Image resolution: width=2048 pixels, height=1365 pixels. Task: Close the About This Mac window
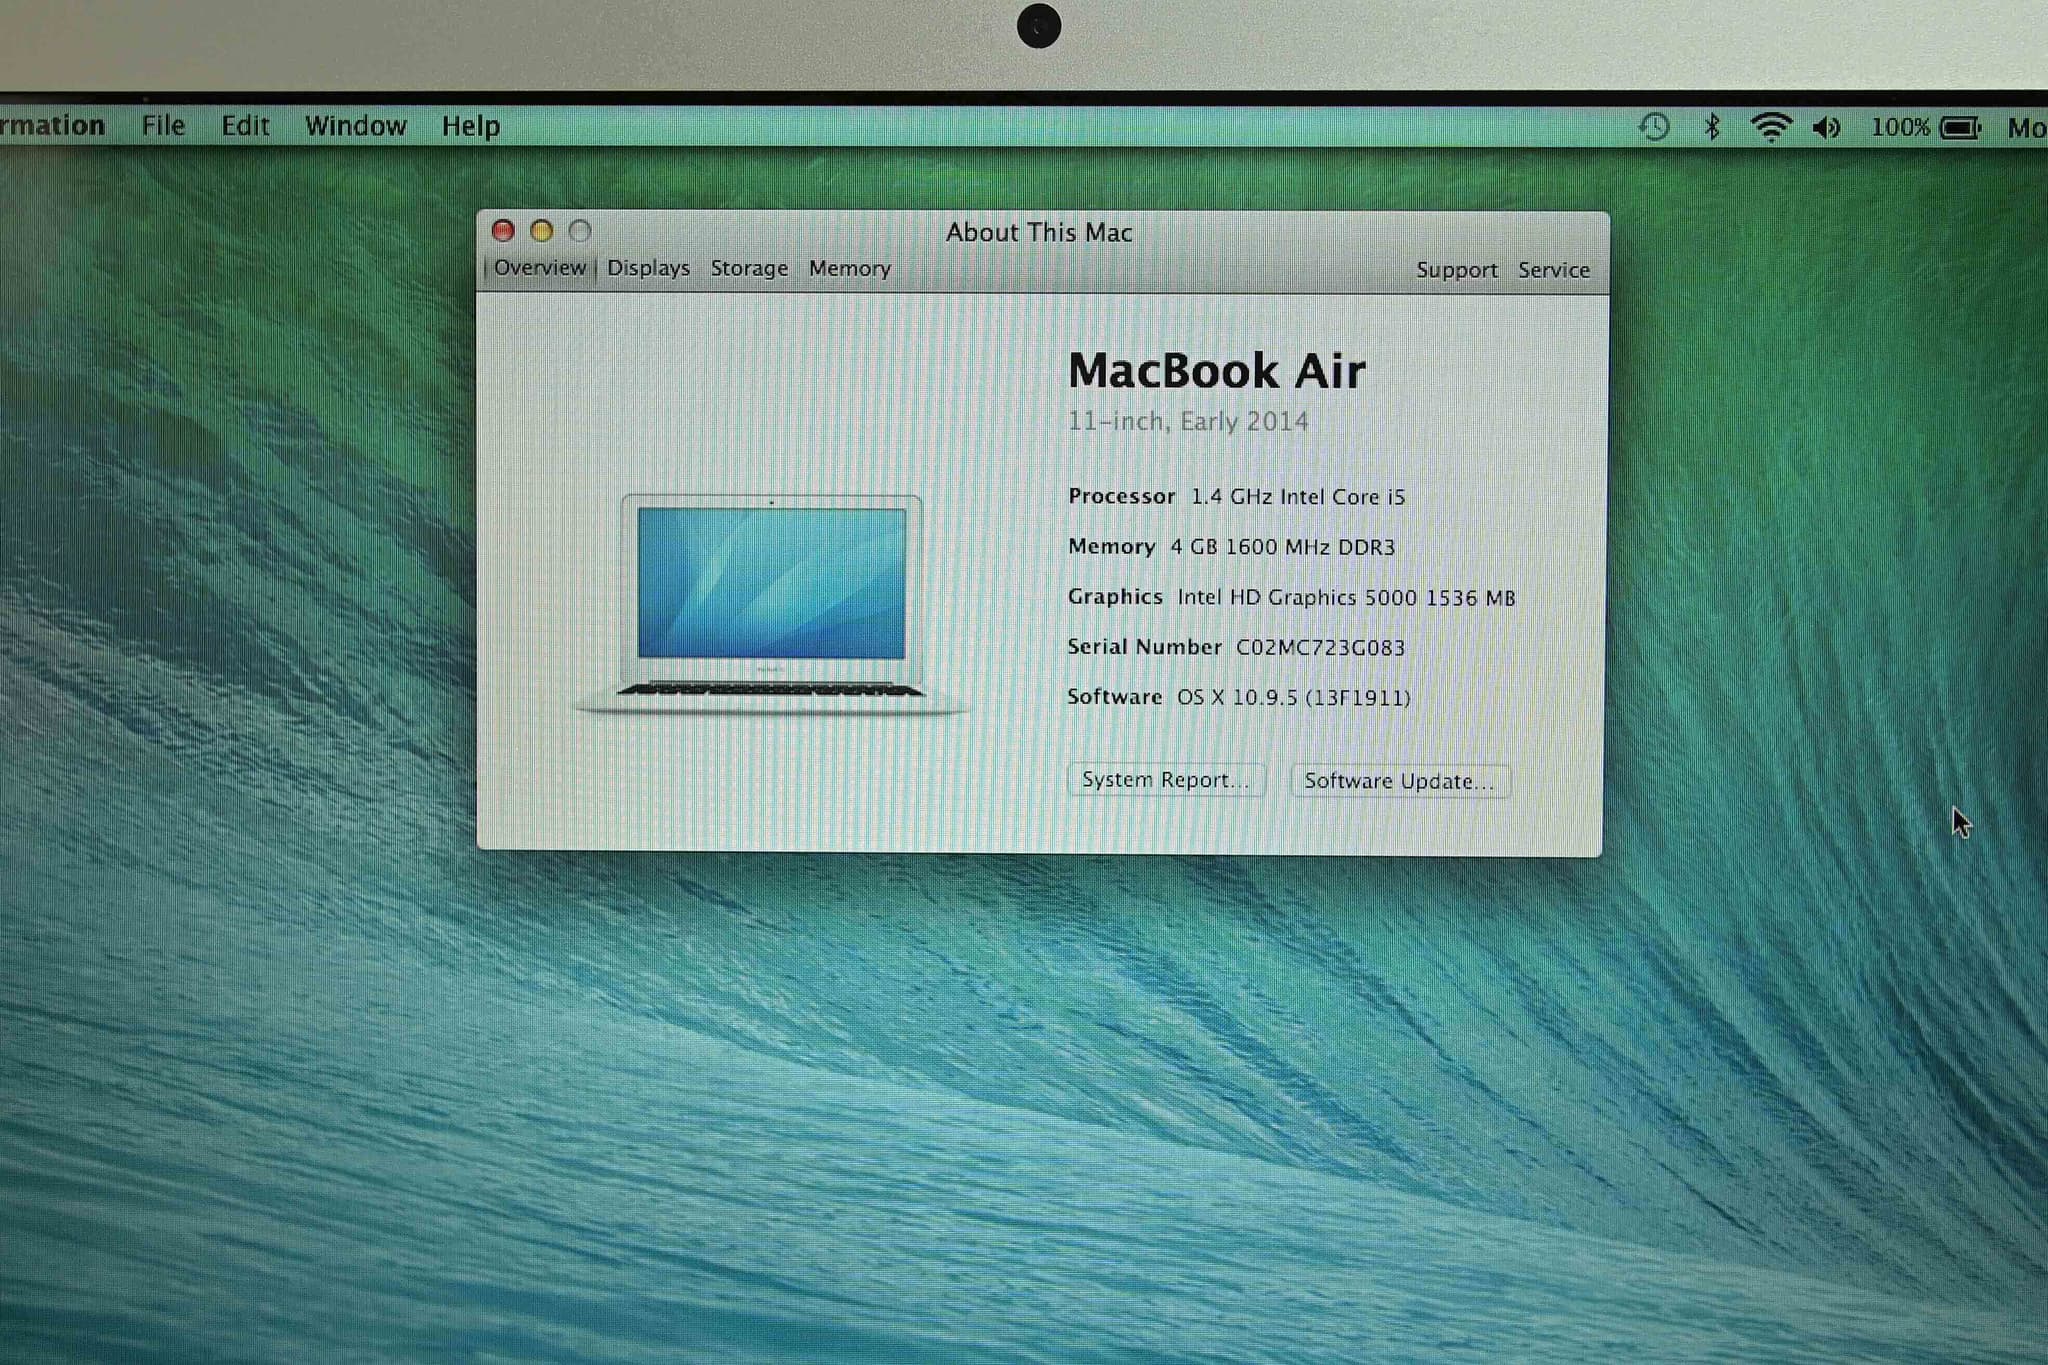[x=503, y=231]
